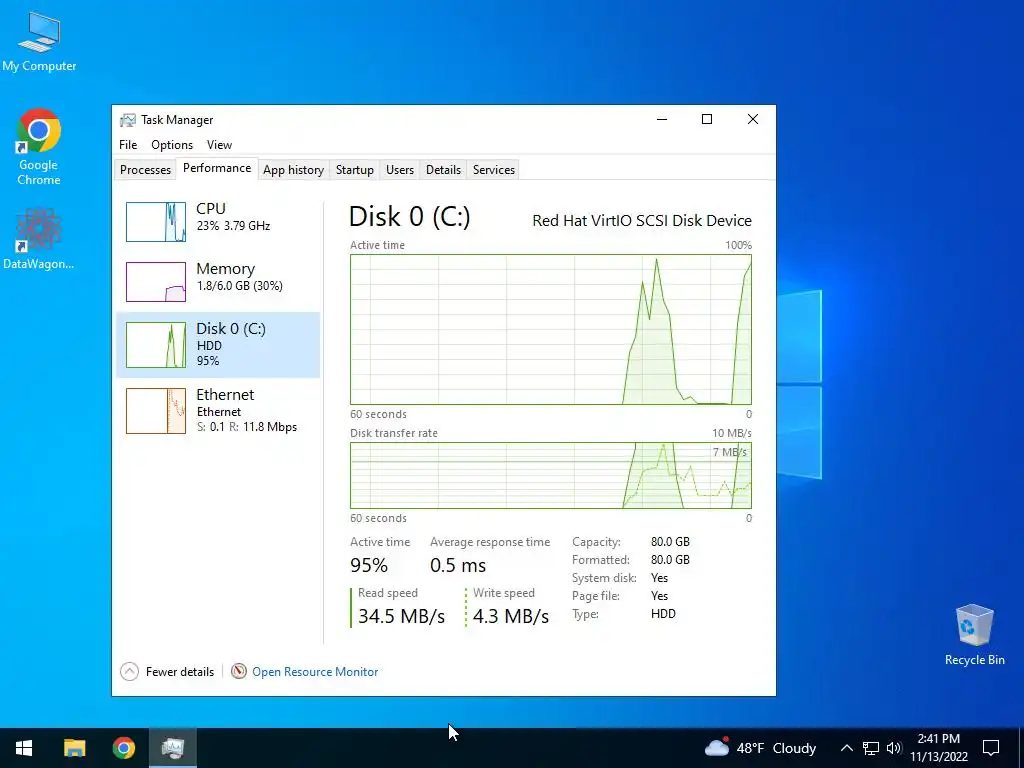This screenshot has height=768, width=1024.
Task: Click Capacity 80.0 GB value
Action: tap(670, 542)
